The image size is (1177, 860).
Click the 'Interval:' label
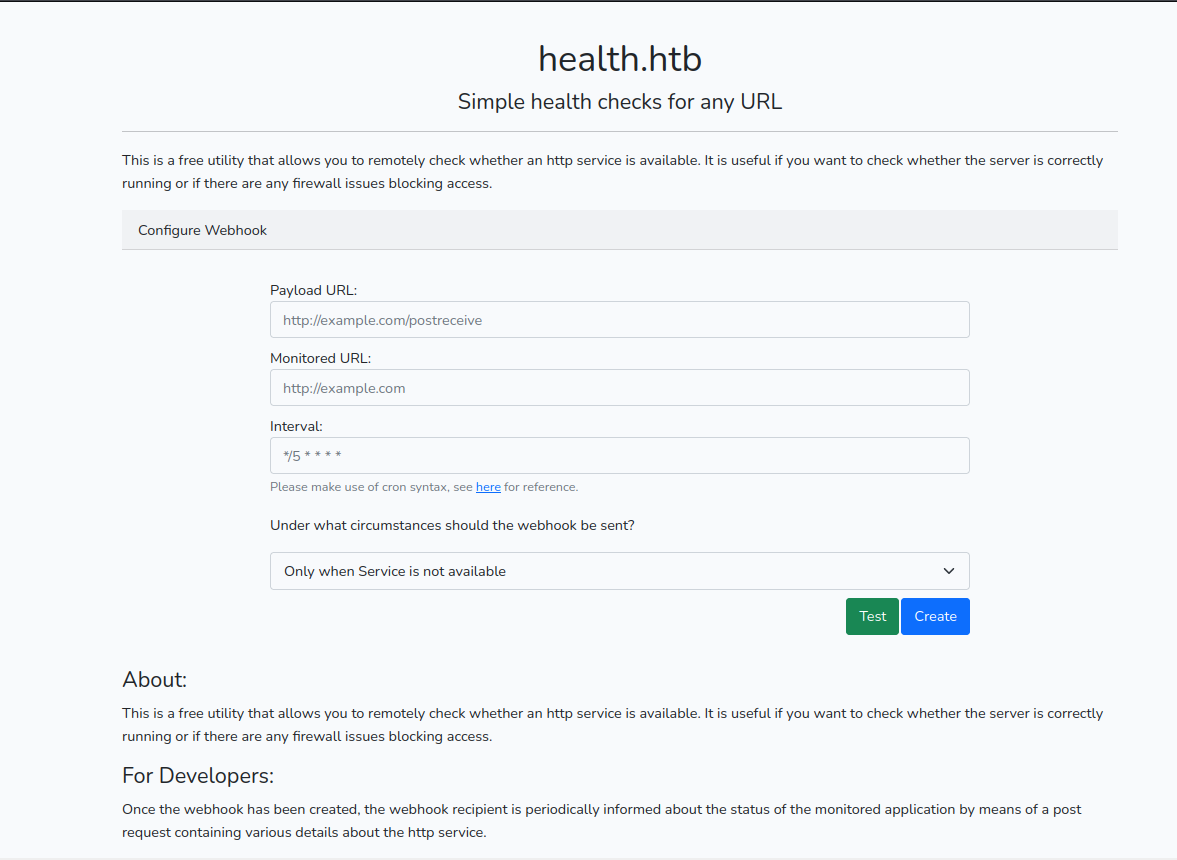(296, 426)
